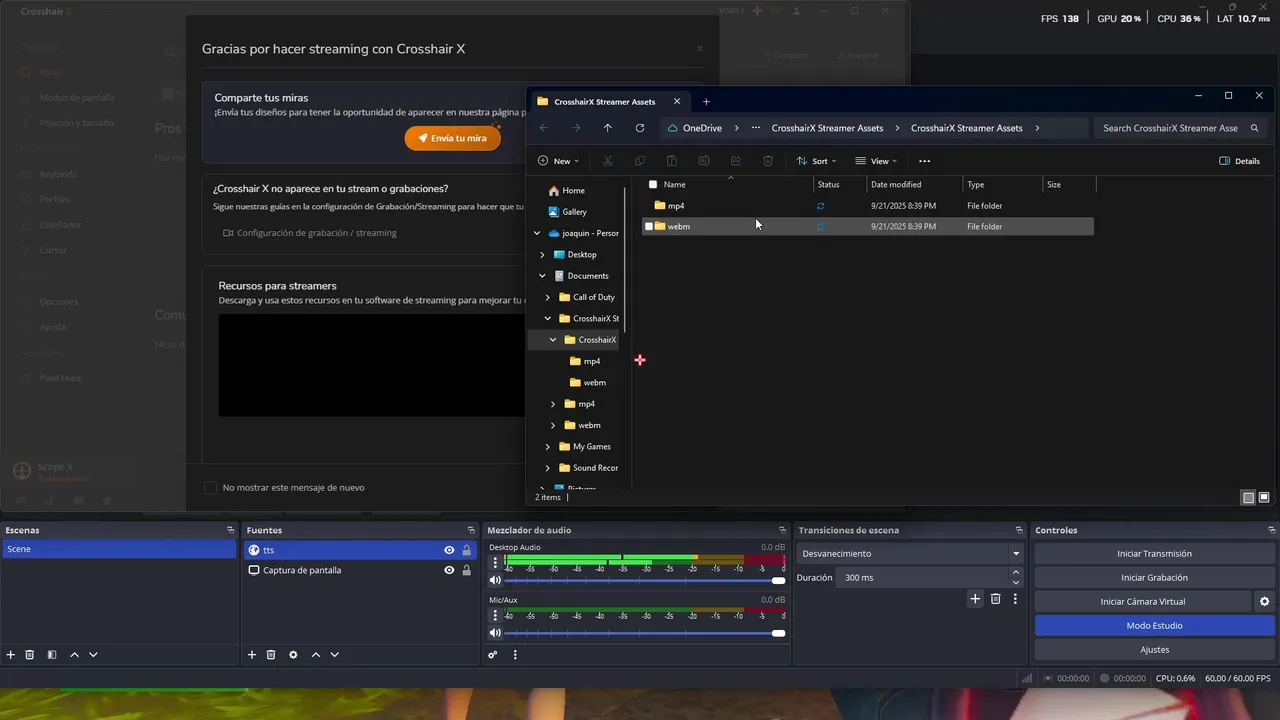
Task: Add a scene transition with plus icon
Action: click(x=975, y=599)
